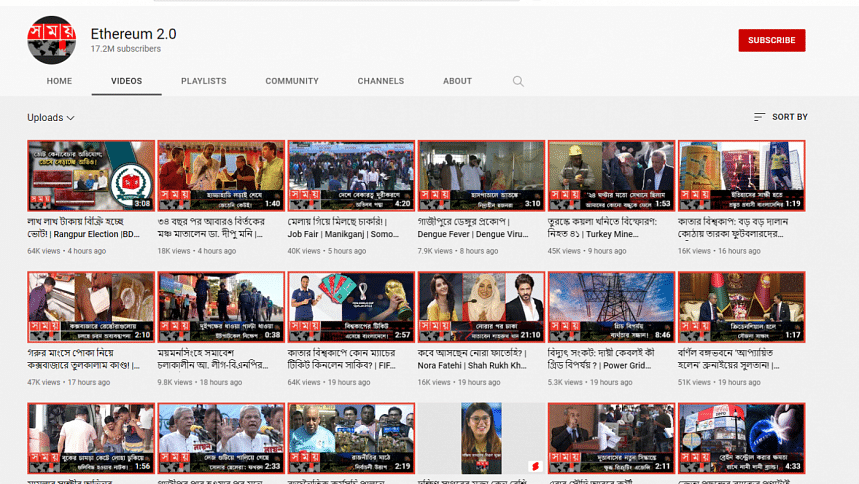Click the Dengue Fever video thumbnail
This screenshot has height=484, width=859.
(x=481, y=175)
